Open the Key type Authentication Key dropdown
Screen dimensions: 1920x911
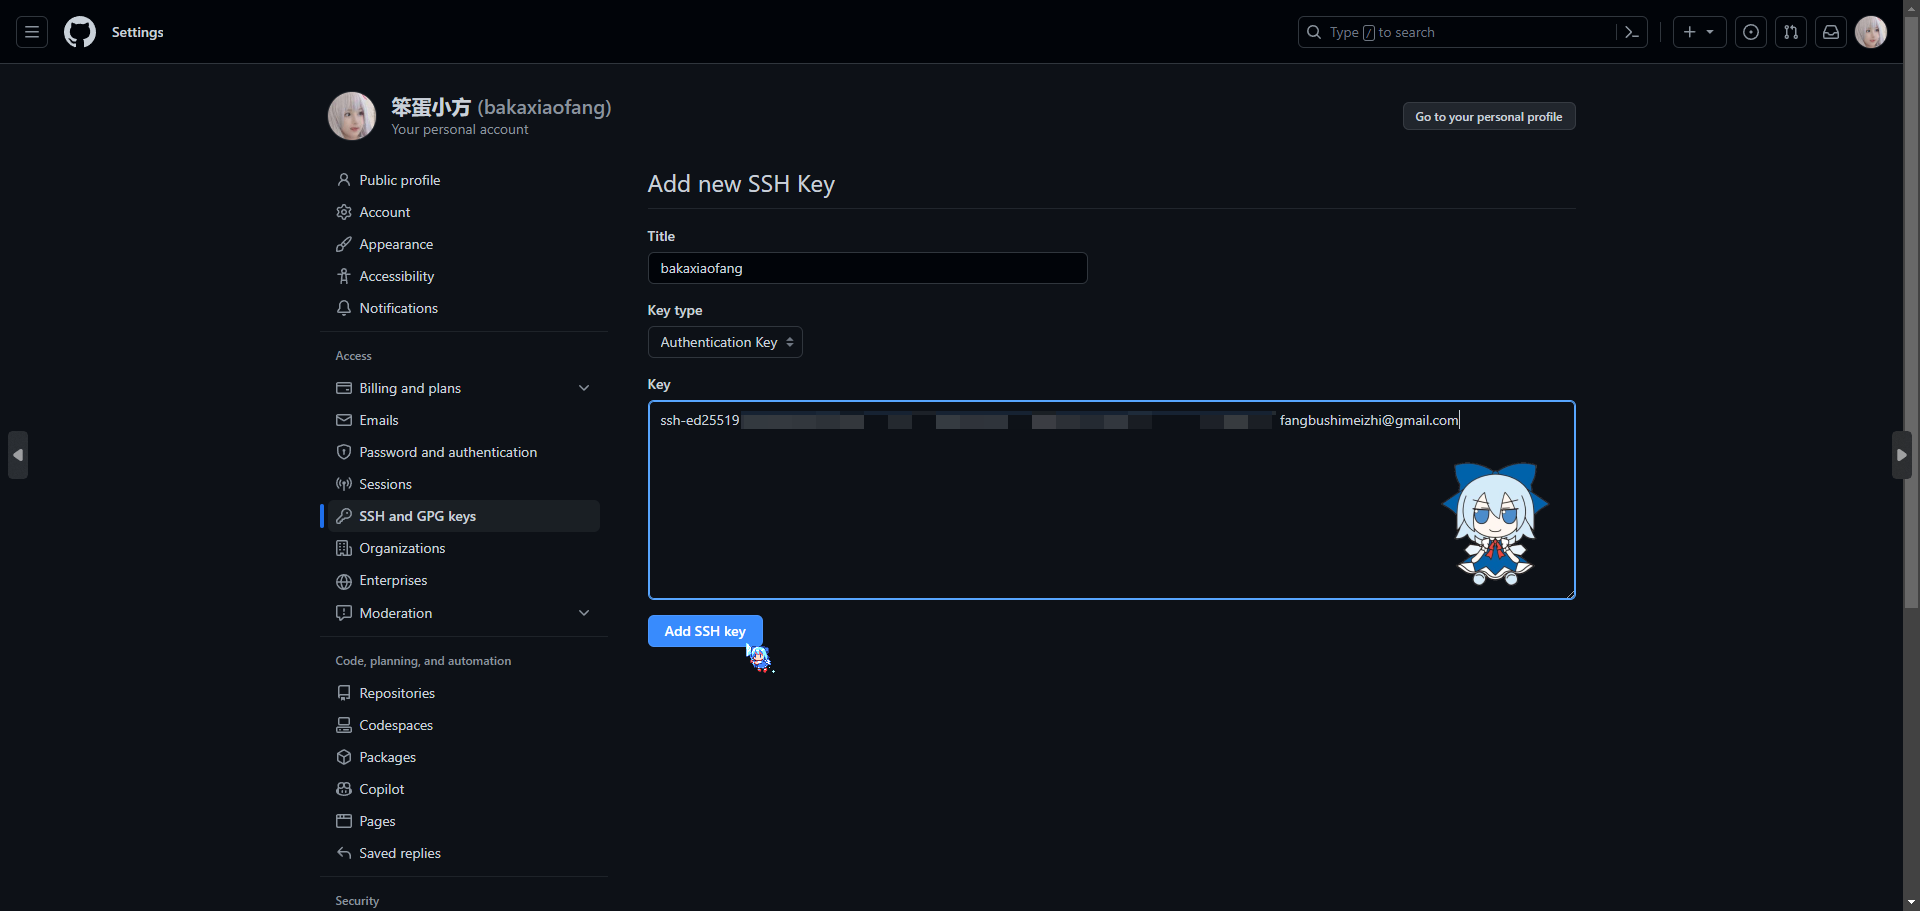point(725,342)
